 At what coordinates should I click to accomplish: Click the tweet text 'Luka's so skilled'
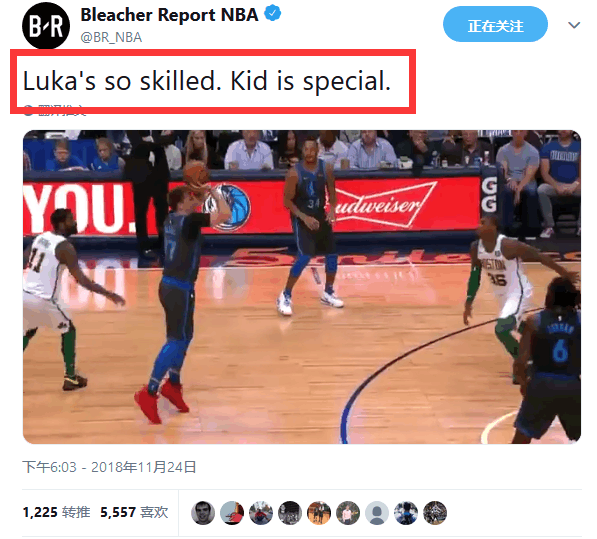click(x=122, y=81)
